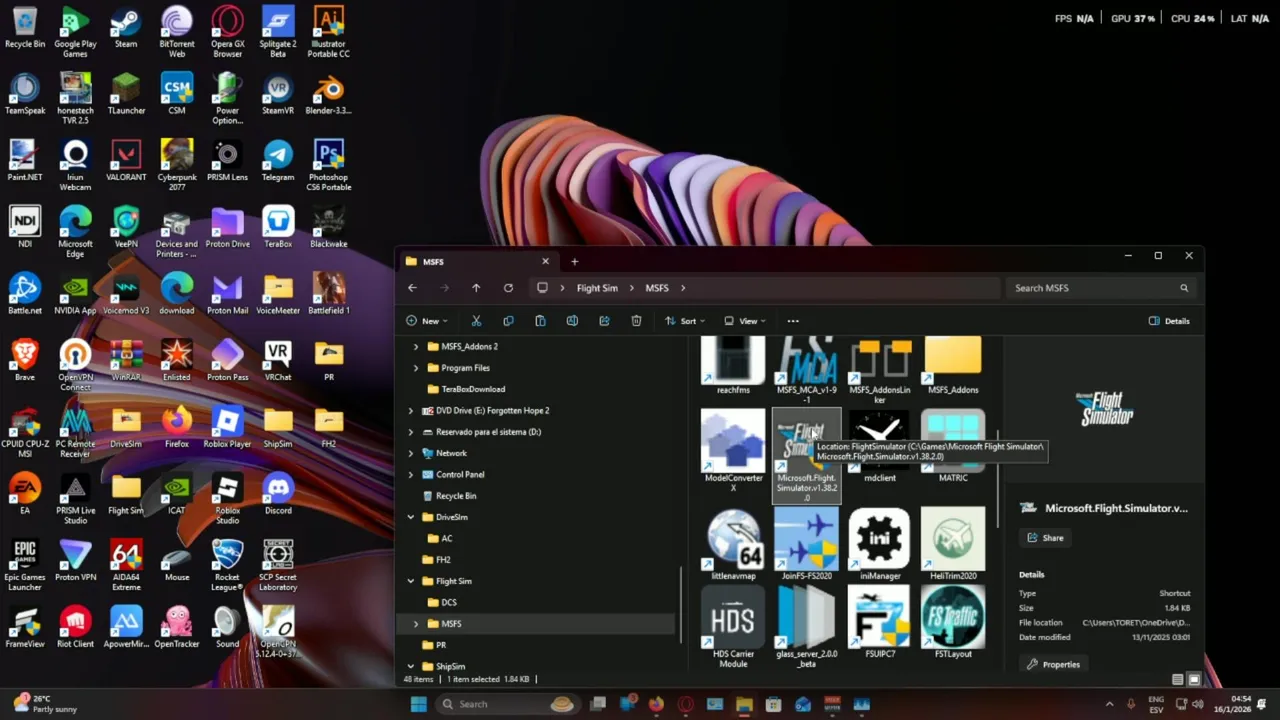The image size is (1280, 720).
Task: Close the MSFS Explorer tab
Action: coord(545,261)
